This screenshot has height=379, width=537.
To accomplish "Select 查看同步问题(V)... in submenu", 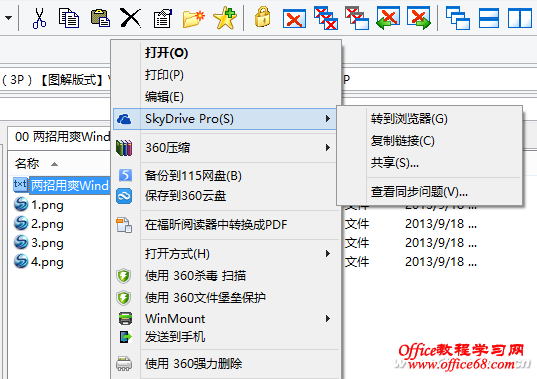I will coord(429,192).
